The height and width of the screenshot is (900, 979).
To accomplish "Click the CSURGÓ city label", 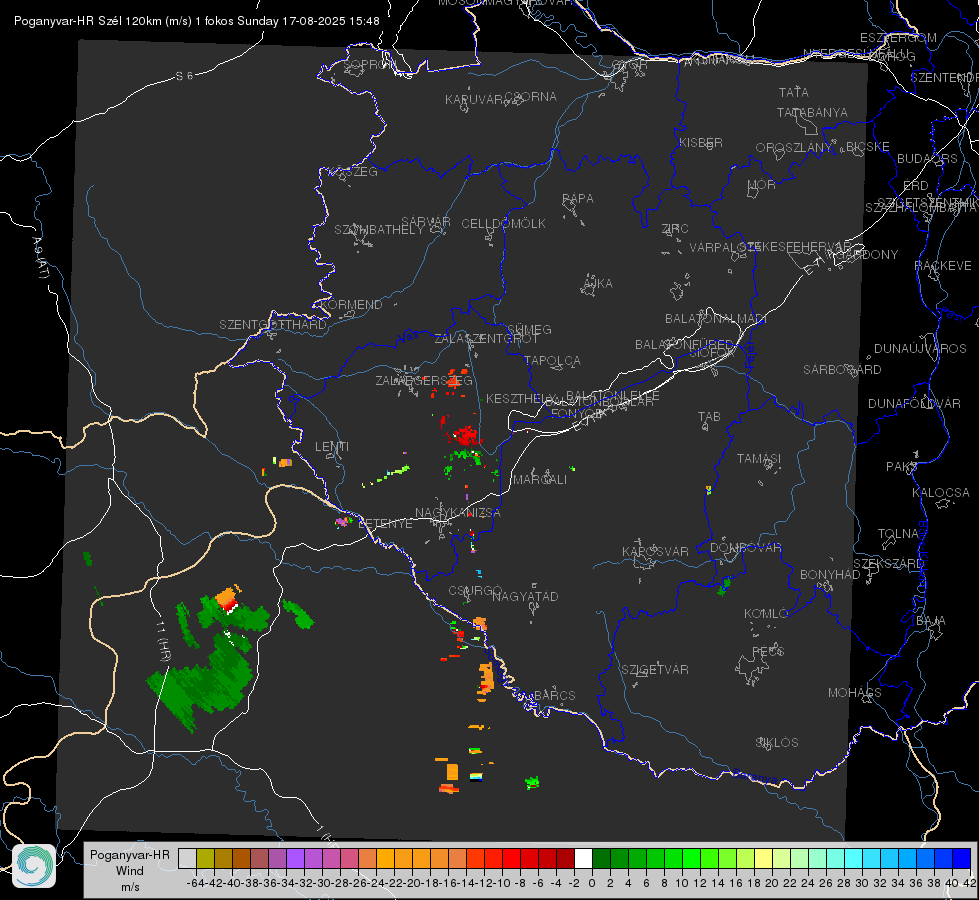I will pos(475,591).
